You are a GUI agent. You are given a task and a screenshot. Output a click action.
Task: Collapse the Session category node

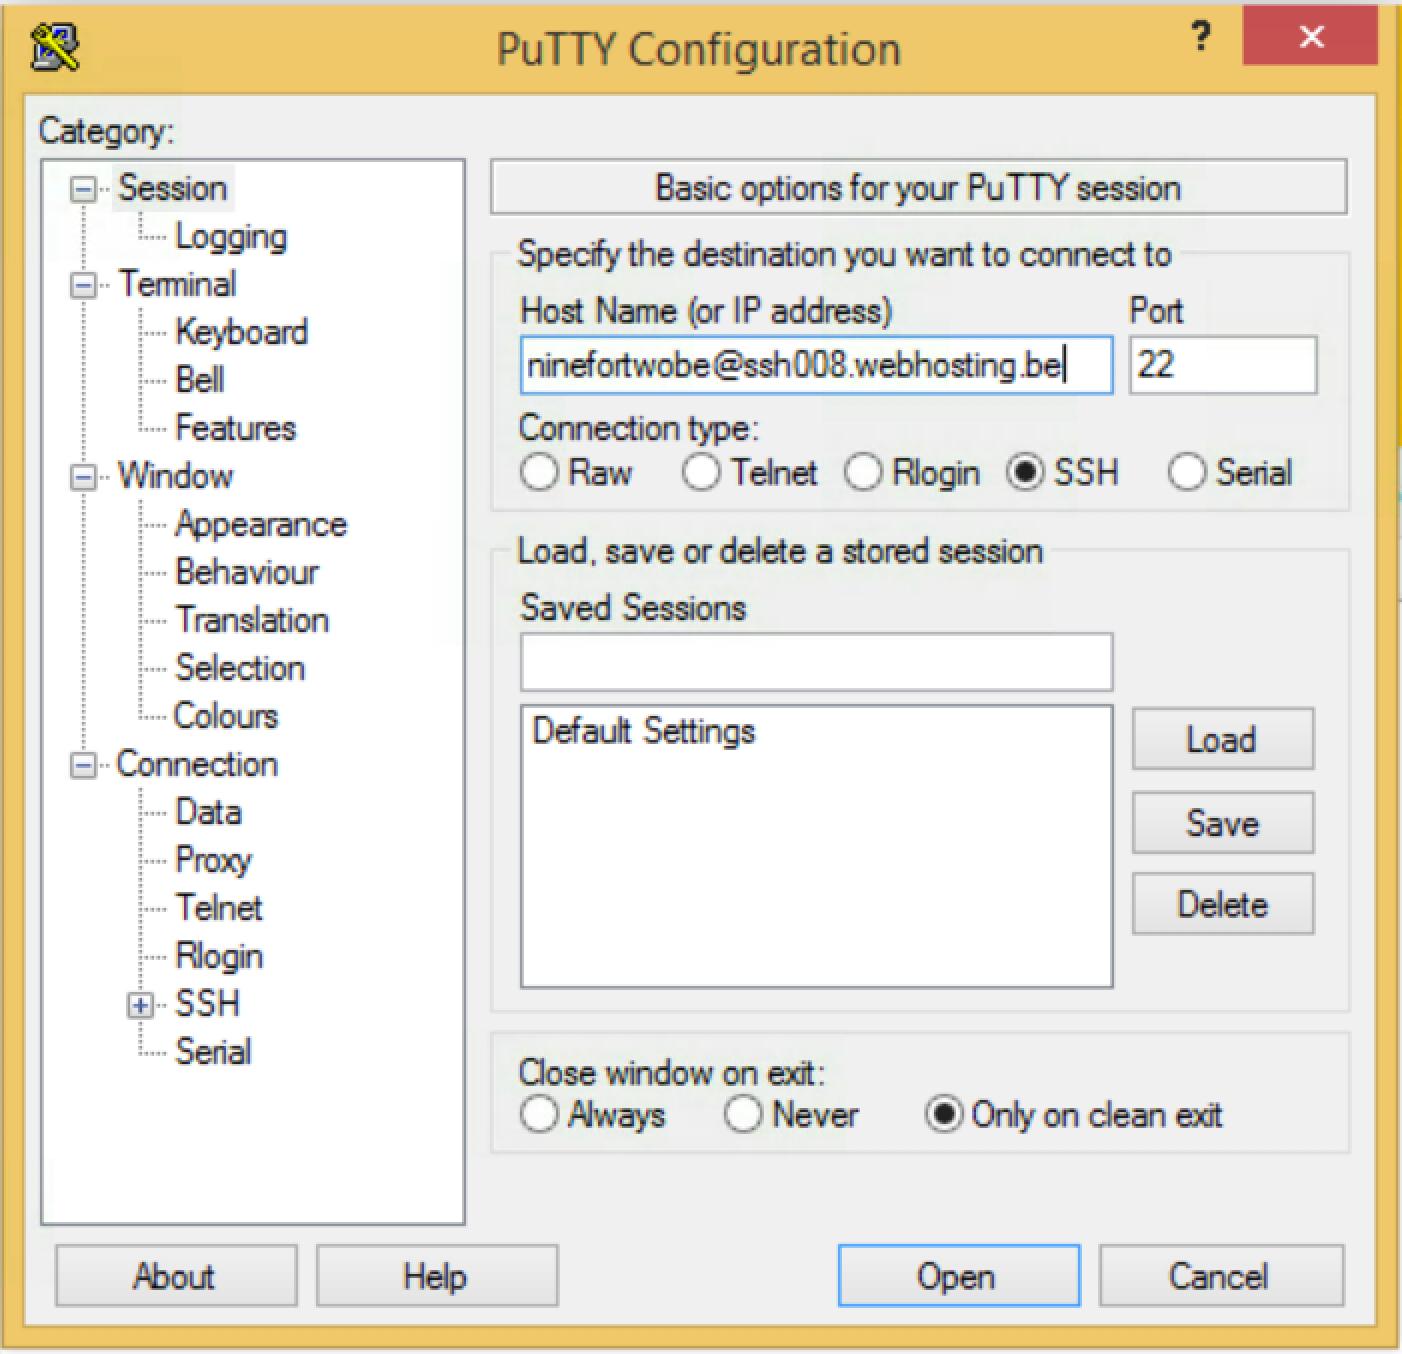point(83,189)
